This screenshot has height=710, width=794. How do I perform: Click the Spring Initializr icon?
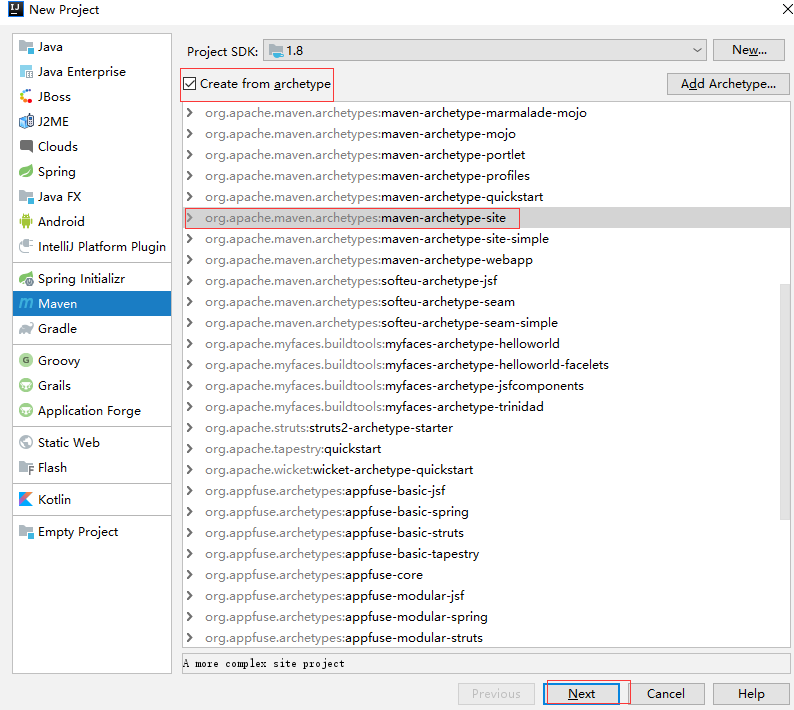click(26, 279)
